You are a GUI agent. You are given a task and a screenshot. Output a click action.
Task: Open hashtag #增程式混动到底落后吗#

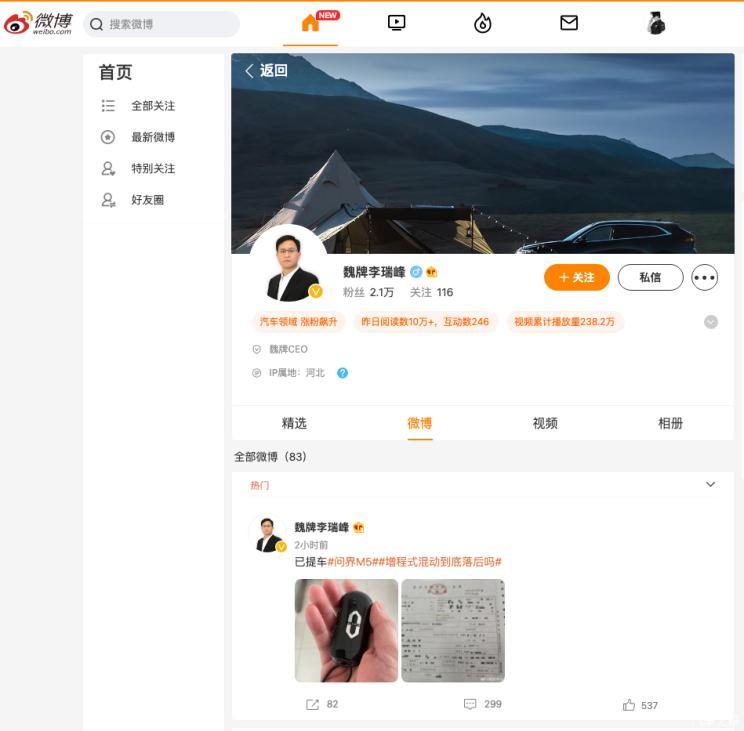(x=440, y=562)
